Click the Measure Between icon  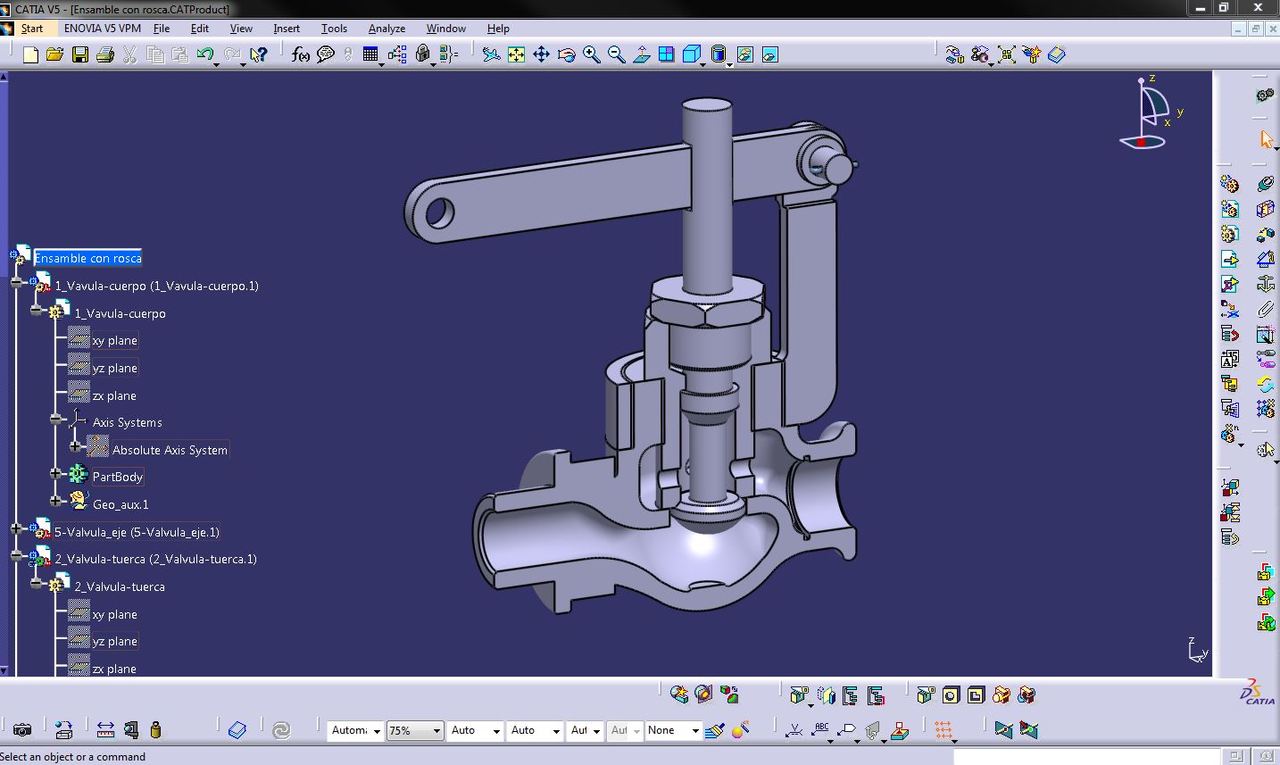[x=105, y=731]
